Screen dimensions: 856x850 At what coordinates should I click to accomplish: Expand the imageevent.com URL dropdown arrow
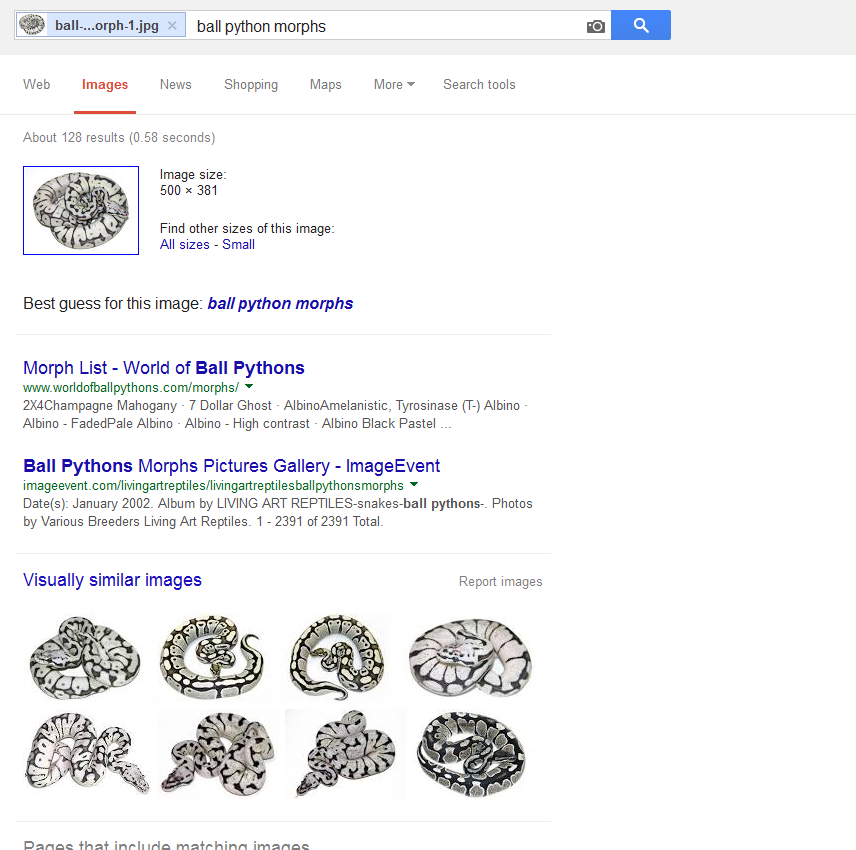coord(414,484)
